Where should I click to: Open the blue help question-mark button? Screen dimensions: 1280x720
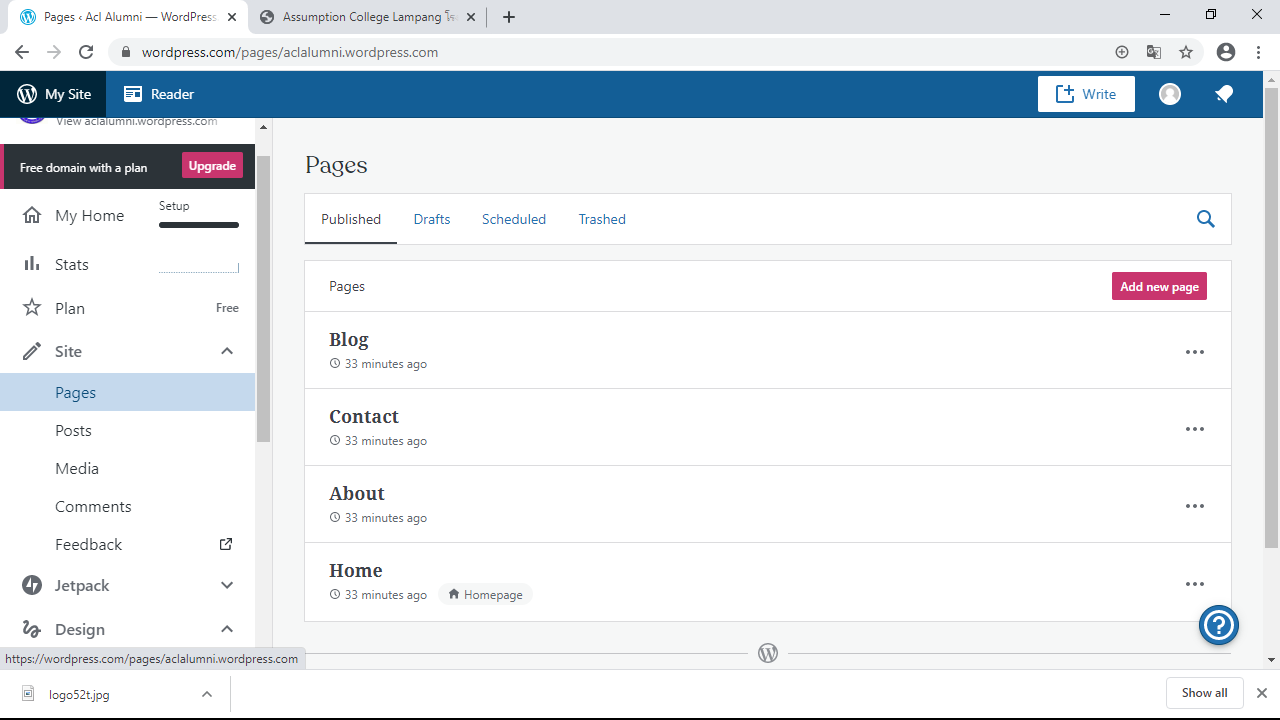(x=1219, y=626)
